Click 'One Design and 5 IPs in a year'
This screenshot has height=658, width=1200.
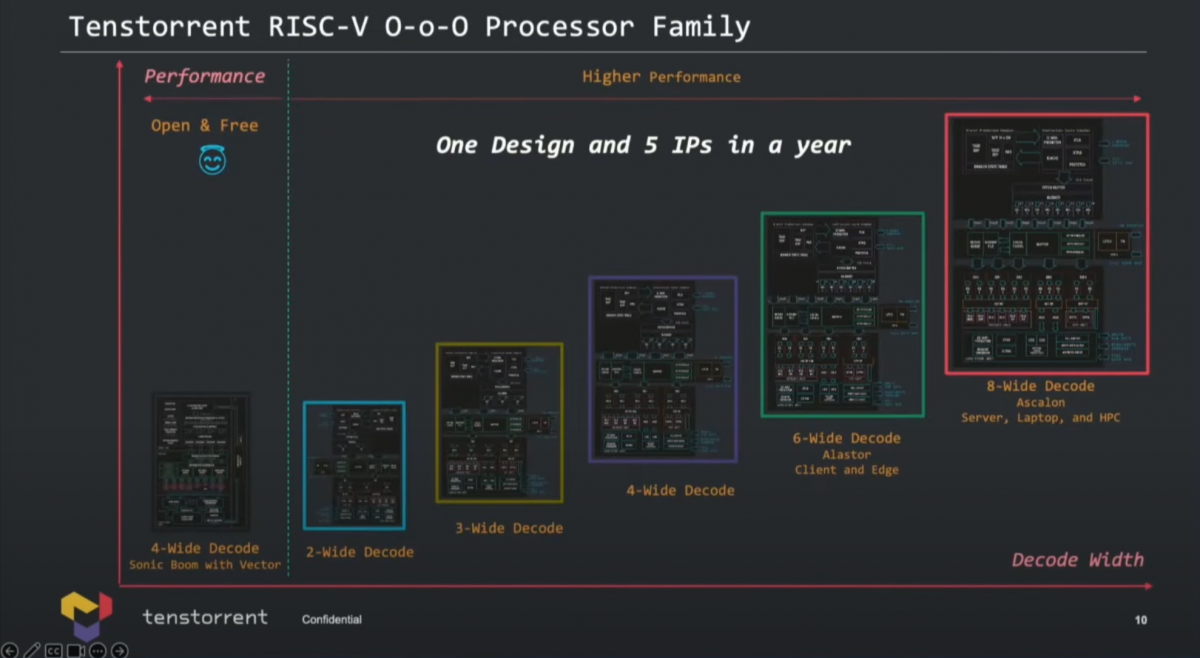(643, 145)
